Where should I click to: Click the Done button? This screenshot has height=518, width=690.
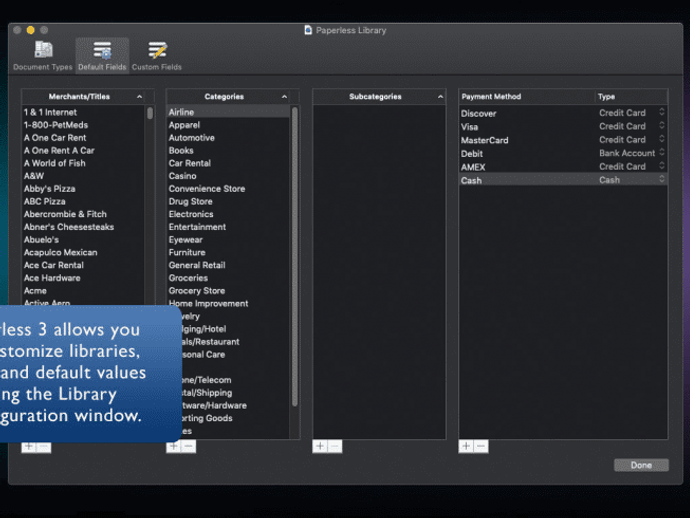tap(641, 465)
